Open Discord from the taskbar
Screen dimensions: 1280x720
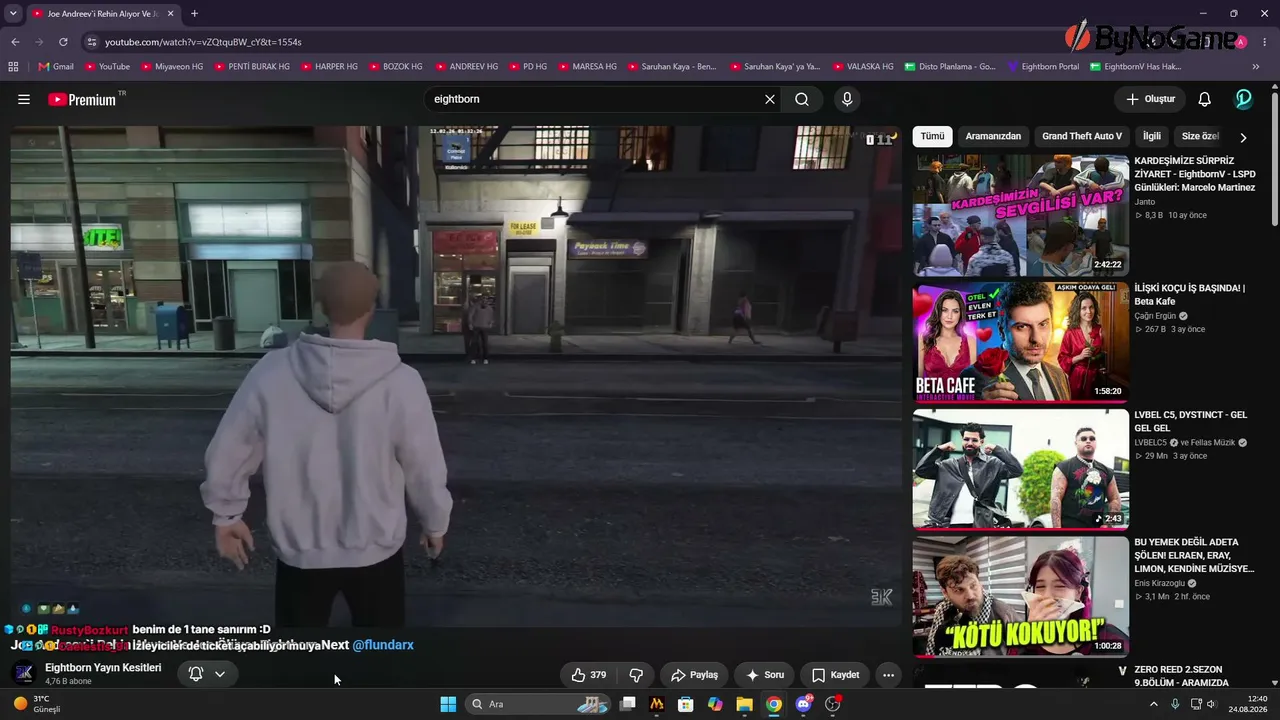point(803,704)
